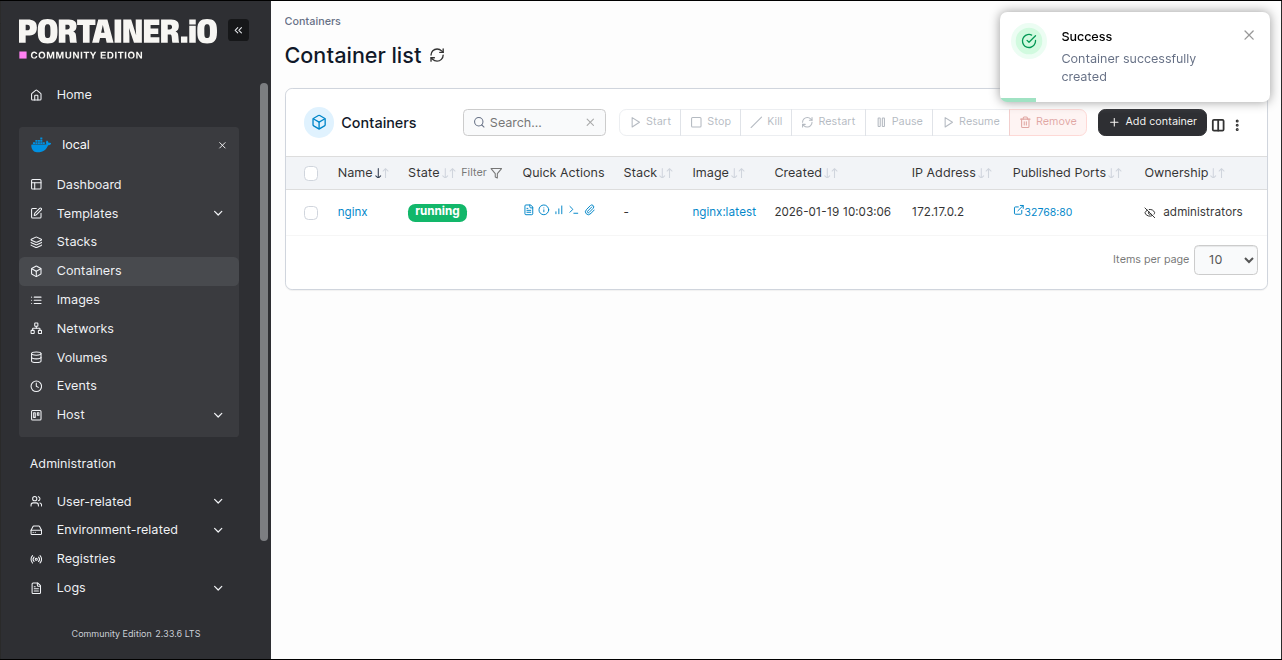Open nginx exec console icon
This screenshot has width=1282, height=660.
[574, 210]
